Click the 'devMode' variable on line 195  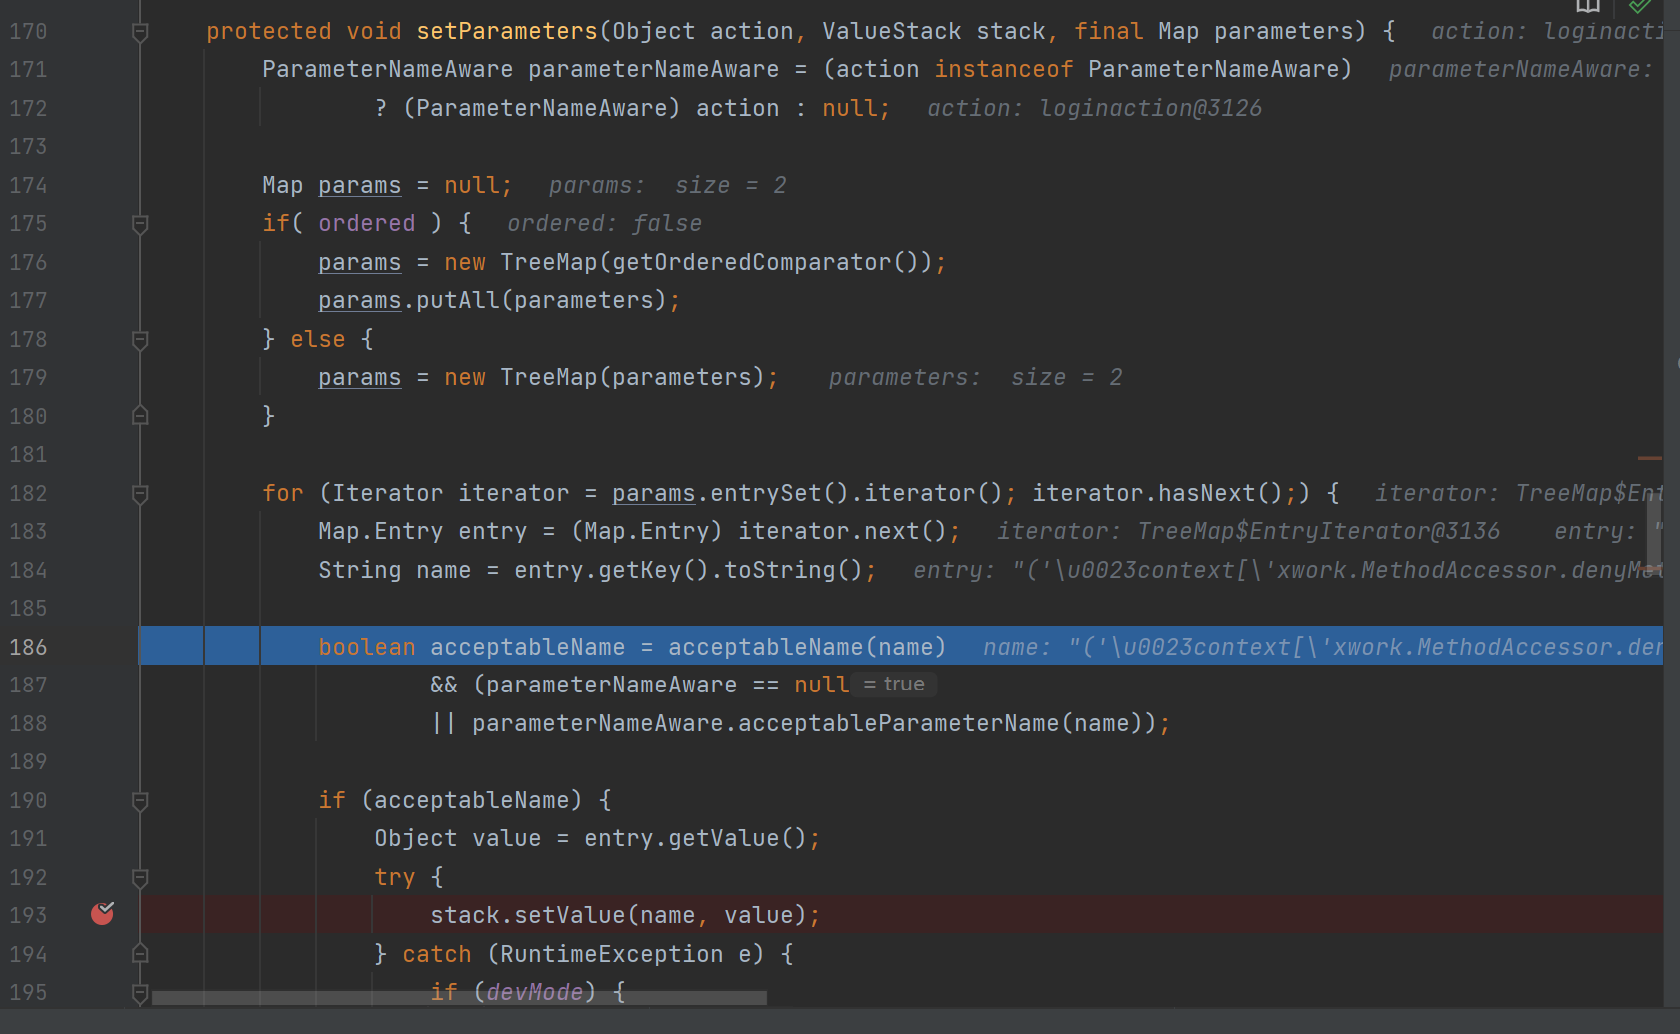pyautogui.click(x=535, y=992)
